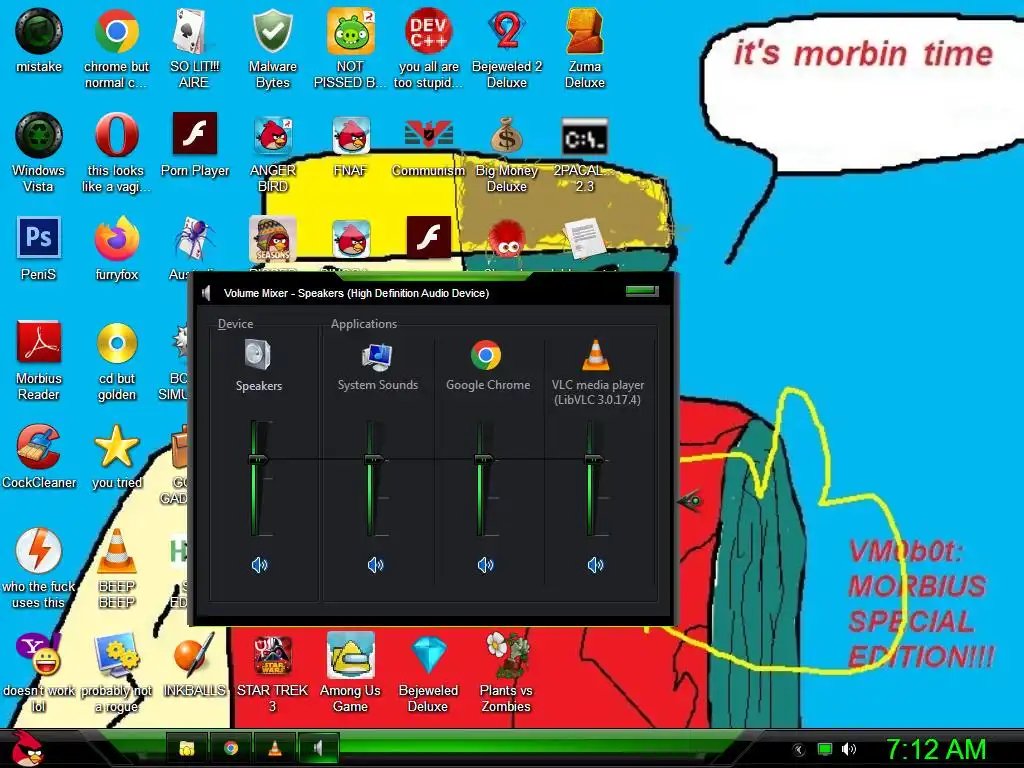Click the 7:12 AM taskbar clock

tap(936, 749)
